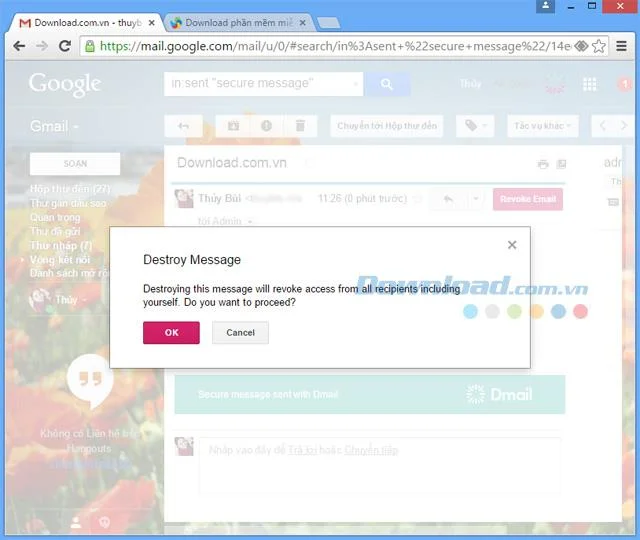
Task: Bookmark this page with the star icon
Action: [598, 46]
